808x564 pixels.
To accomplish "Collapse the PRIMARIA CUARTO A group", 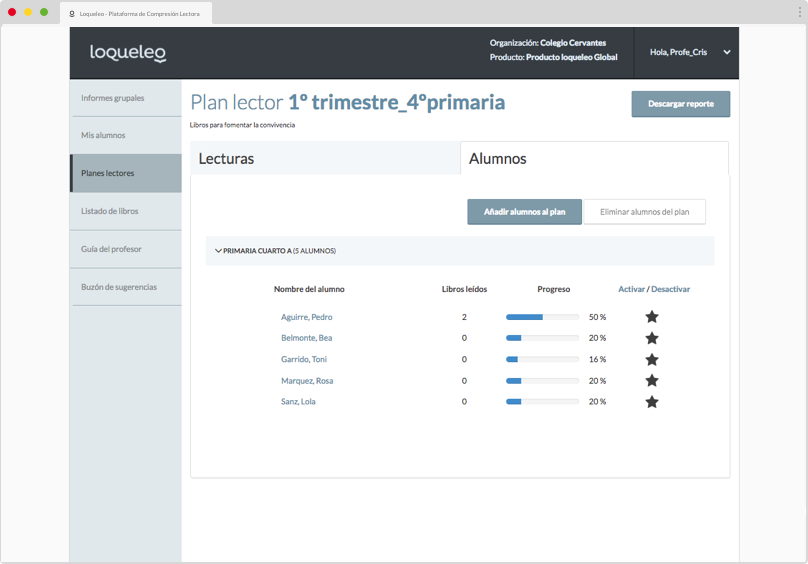I will pyautogui.click(x=218, y=251).
